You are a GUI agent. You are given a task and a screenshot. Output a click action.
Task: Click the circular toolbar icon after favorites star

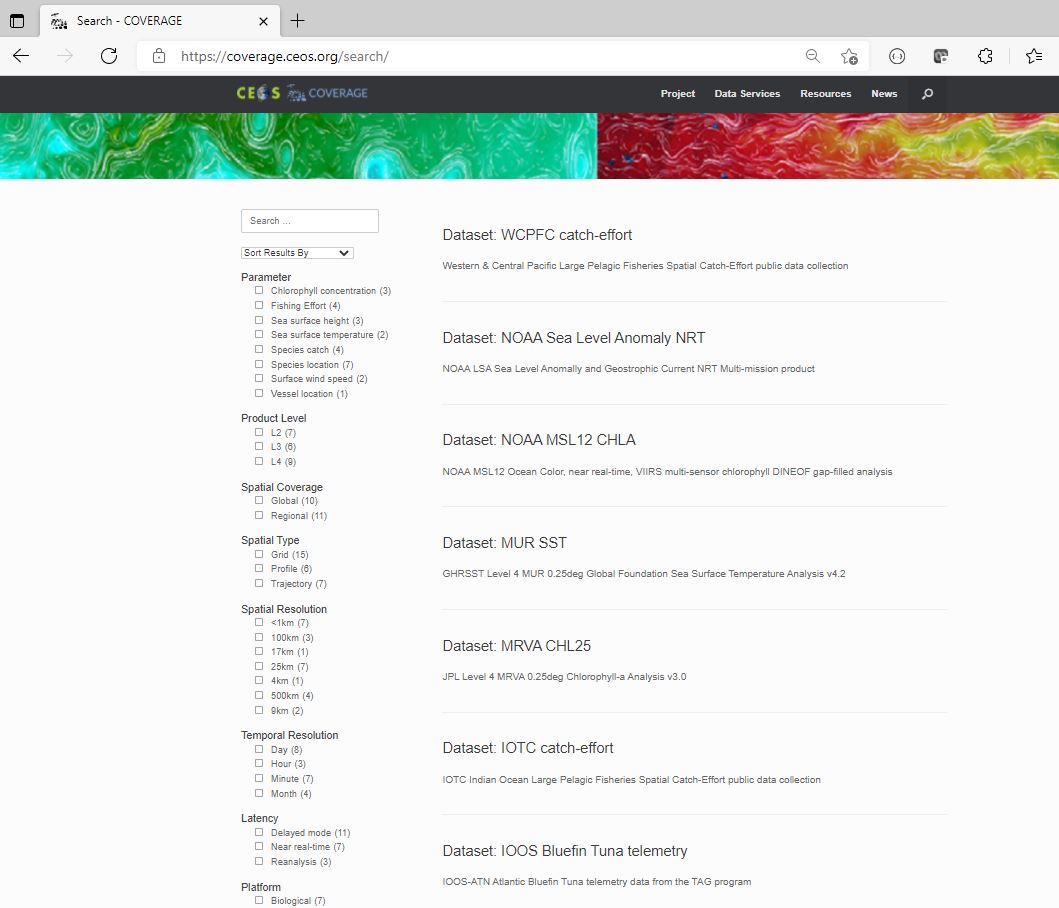(x=897, y=56)
